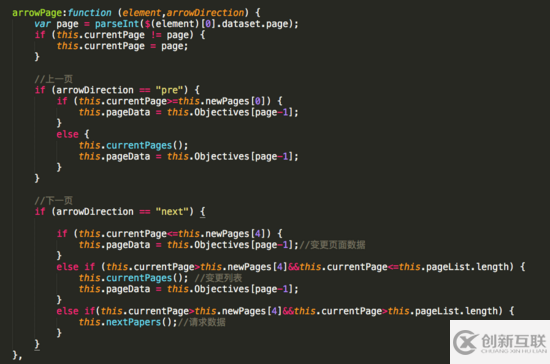Click the //变更列表 comment
Viewport: 550px width, 364px height.
click(x=218, y=278)
